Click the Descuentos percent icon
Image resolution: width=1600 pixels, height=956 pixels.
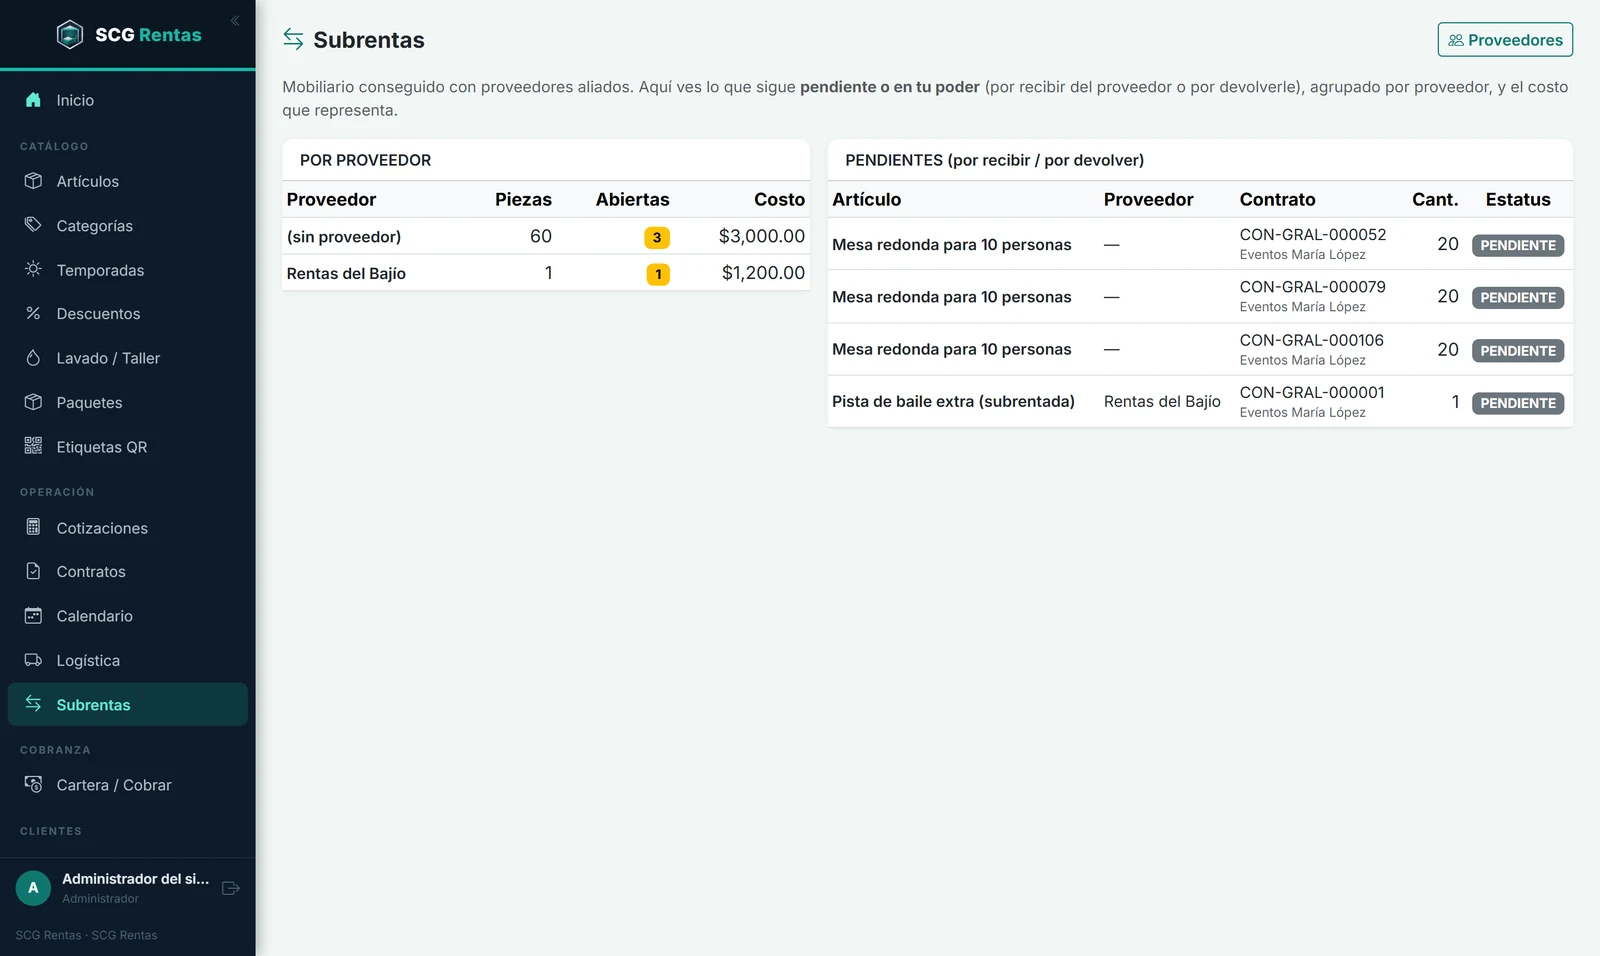pyautogui.click(x=33, y=314)
